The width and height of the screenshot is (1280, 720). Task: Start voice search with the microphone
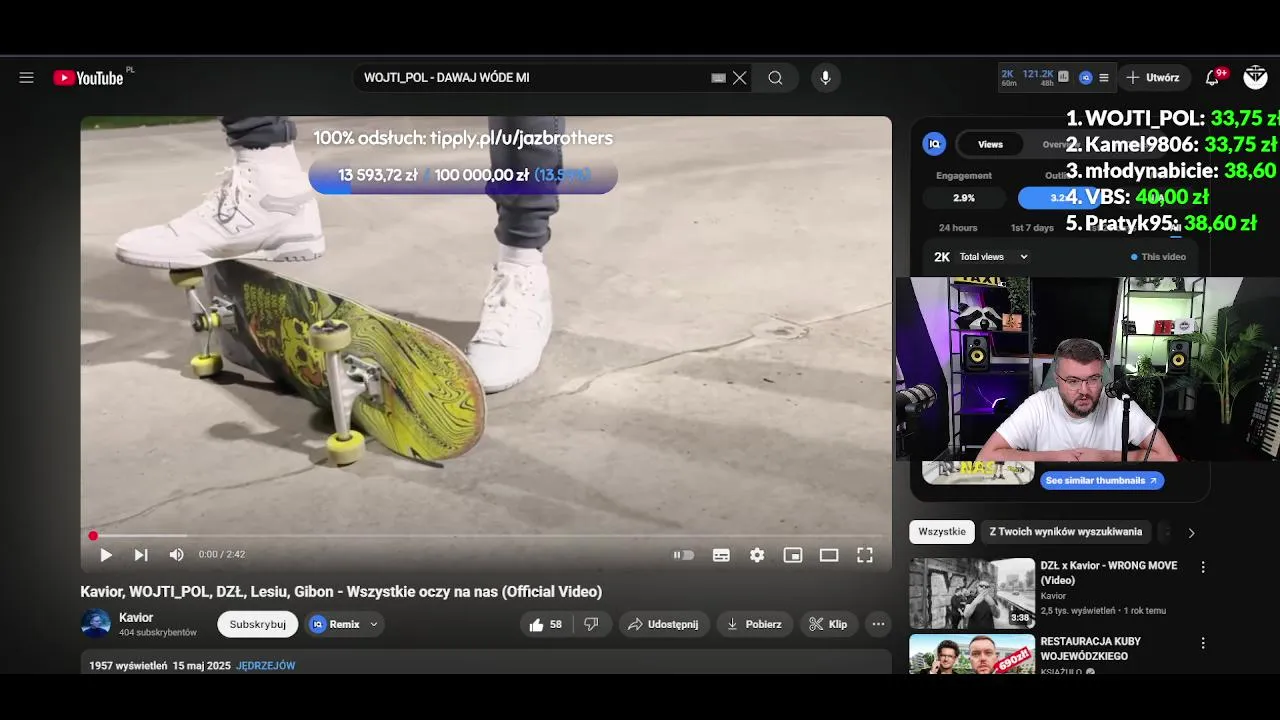825,78
